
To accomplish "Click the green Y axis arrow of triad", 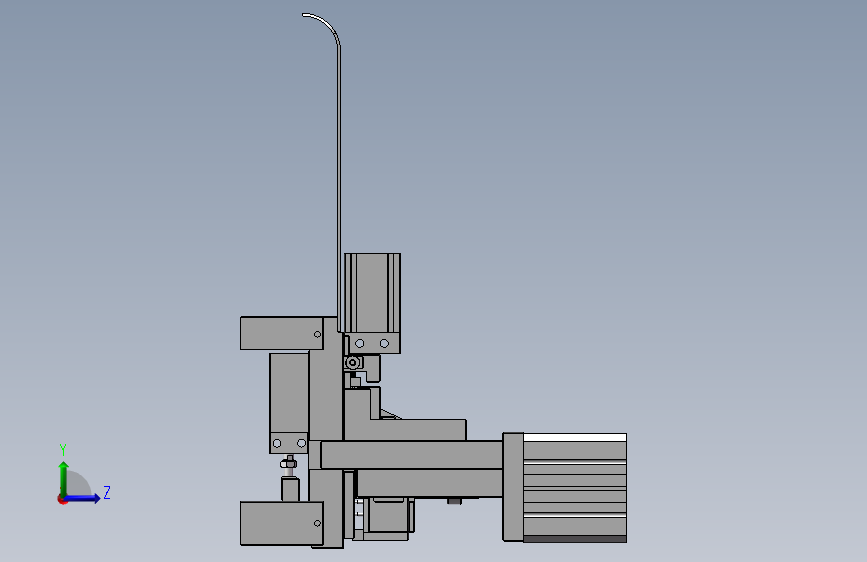I will click(64, 478).
